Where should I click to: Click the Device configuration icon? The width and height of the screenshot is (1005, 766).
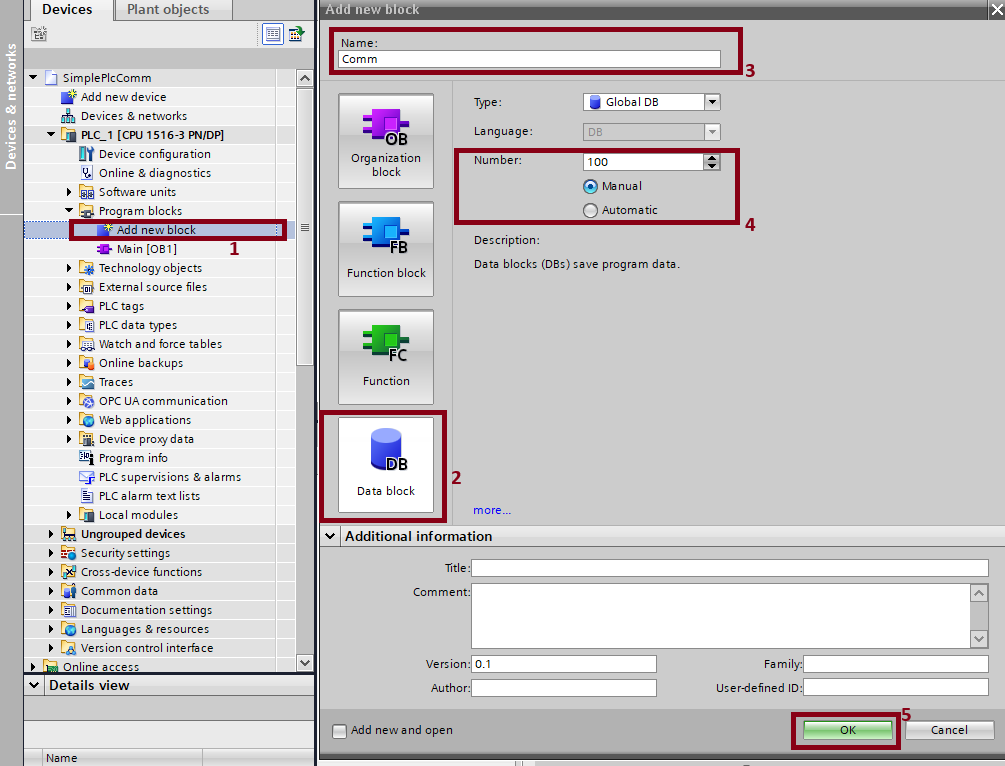87,154
